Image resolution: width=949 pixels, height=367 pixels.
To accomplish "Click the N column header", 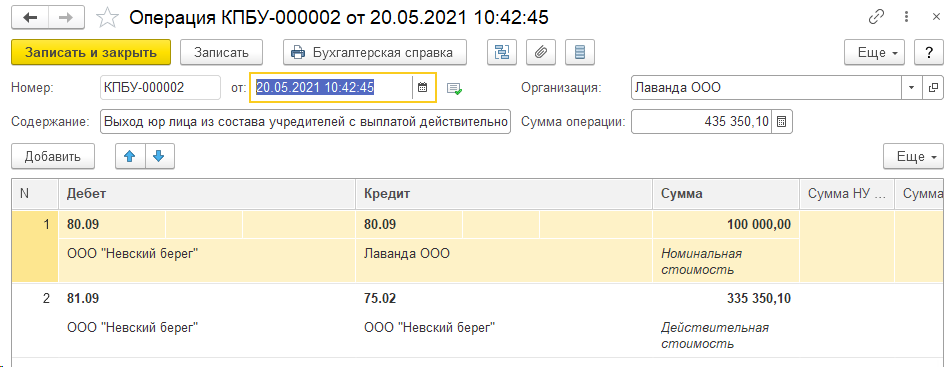I will (x=35, y=194).
